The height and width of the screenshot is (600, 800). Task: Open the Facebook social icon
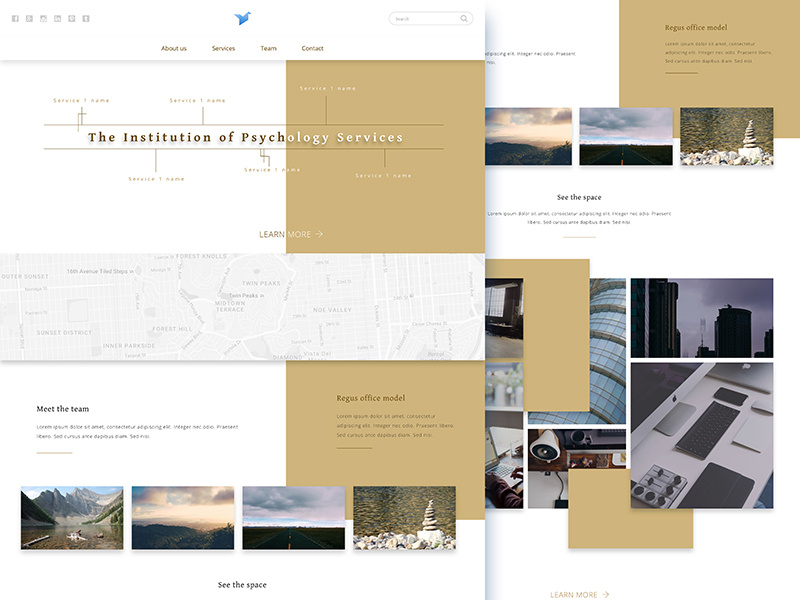(15, 18)
